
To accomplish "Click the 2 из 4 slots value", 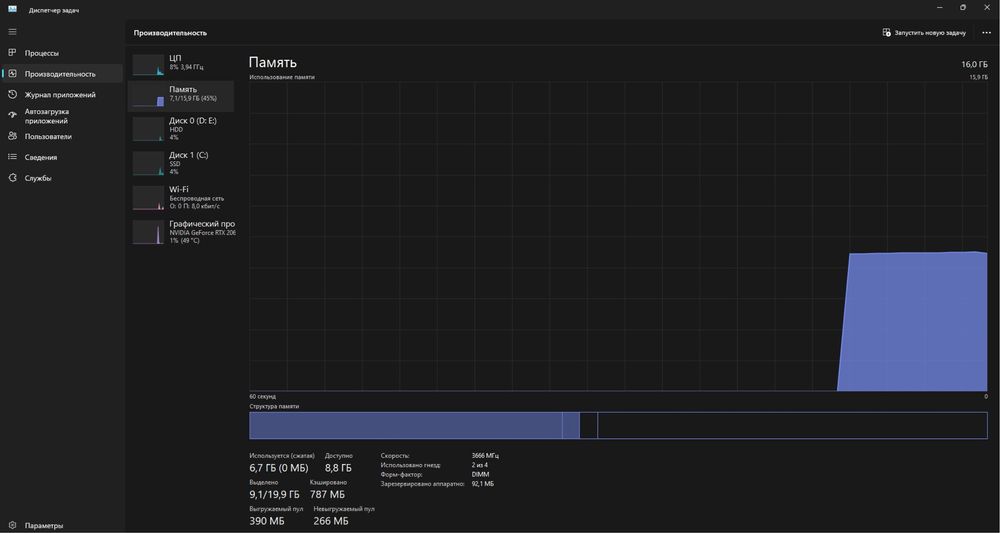I will 480,465.
